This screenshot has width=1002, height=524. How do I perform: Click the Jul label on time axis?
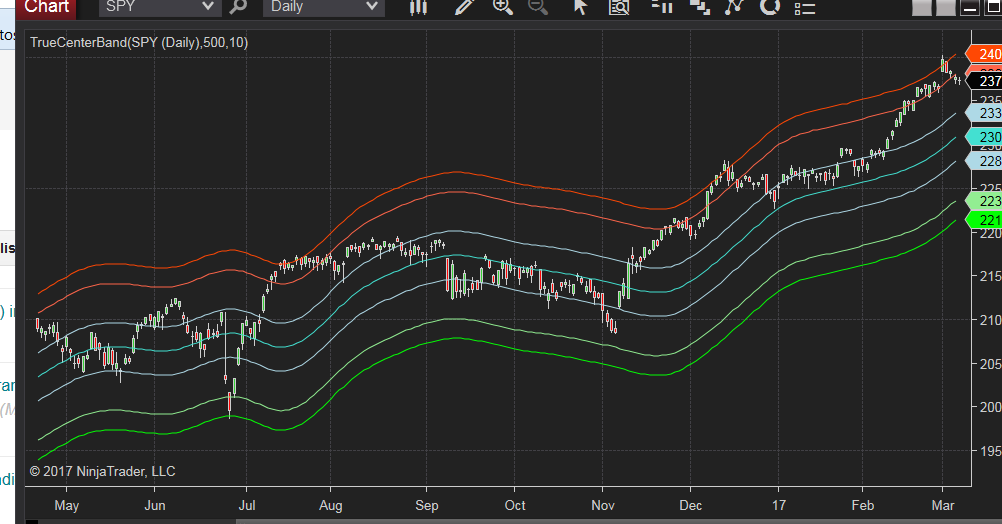pyautogui.click(x=247, y=505)
